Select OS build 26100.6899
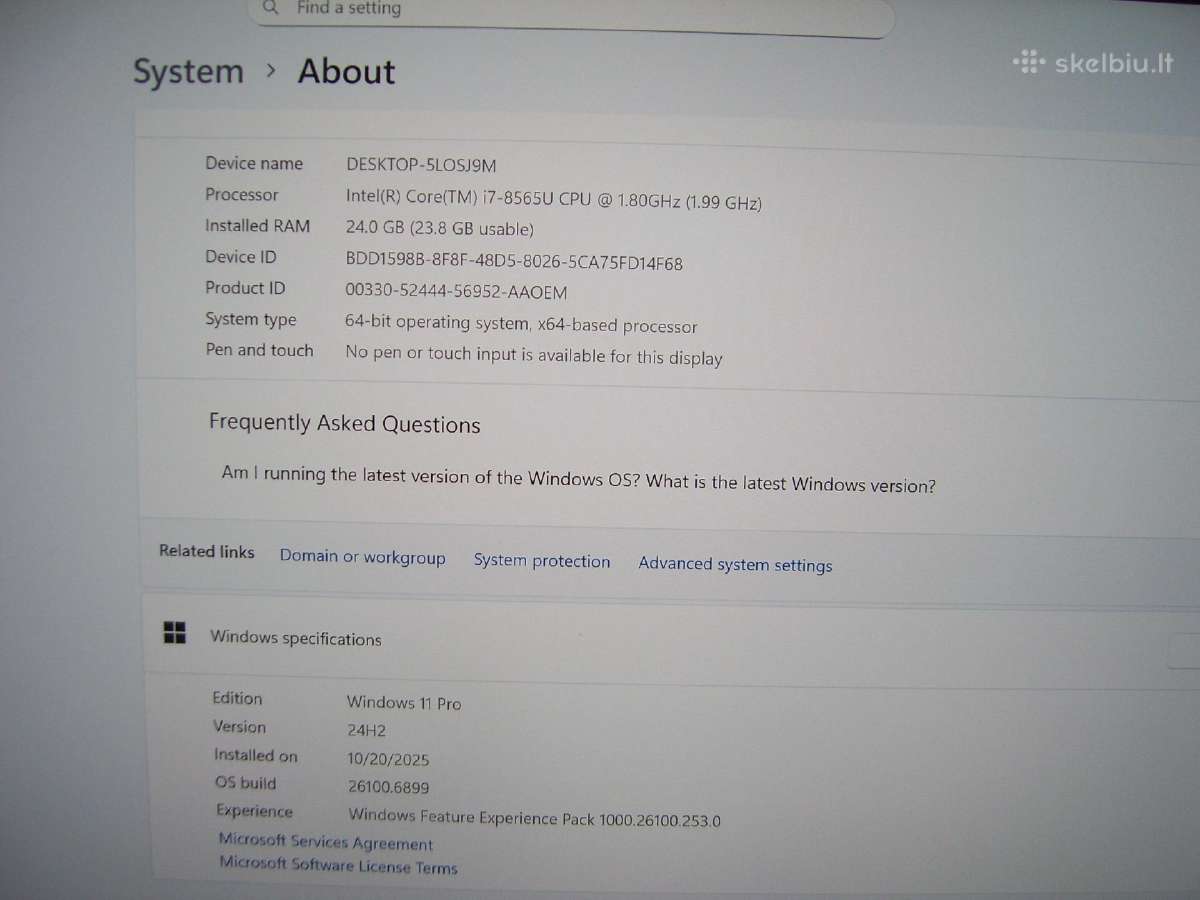1200x900 pixels. (x=389, y=787)
